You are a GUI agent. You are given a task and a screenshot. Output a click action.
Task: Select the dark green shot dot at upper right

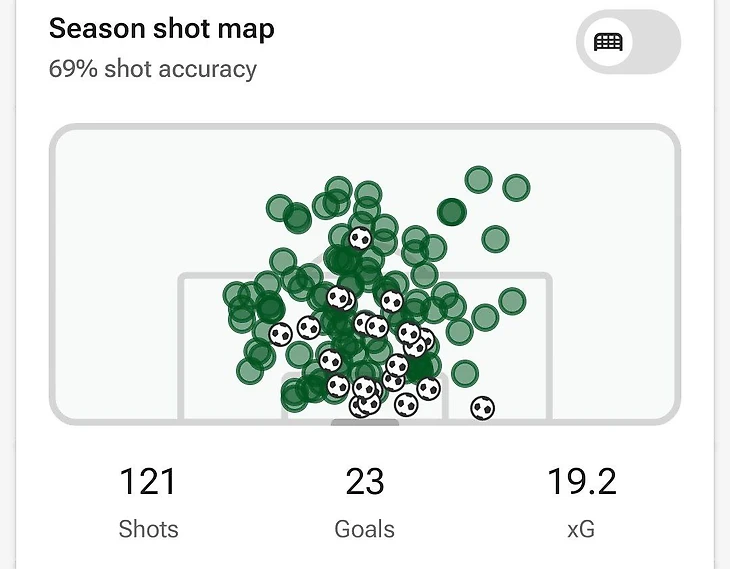[x=452, y=211]
